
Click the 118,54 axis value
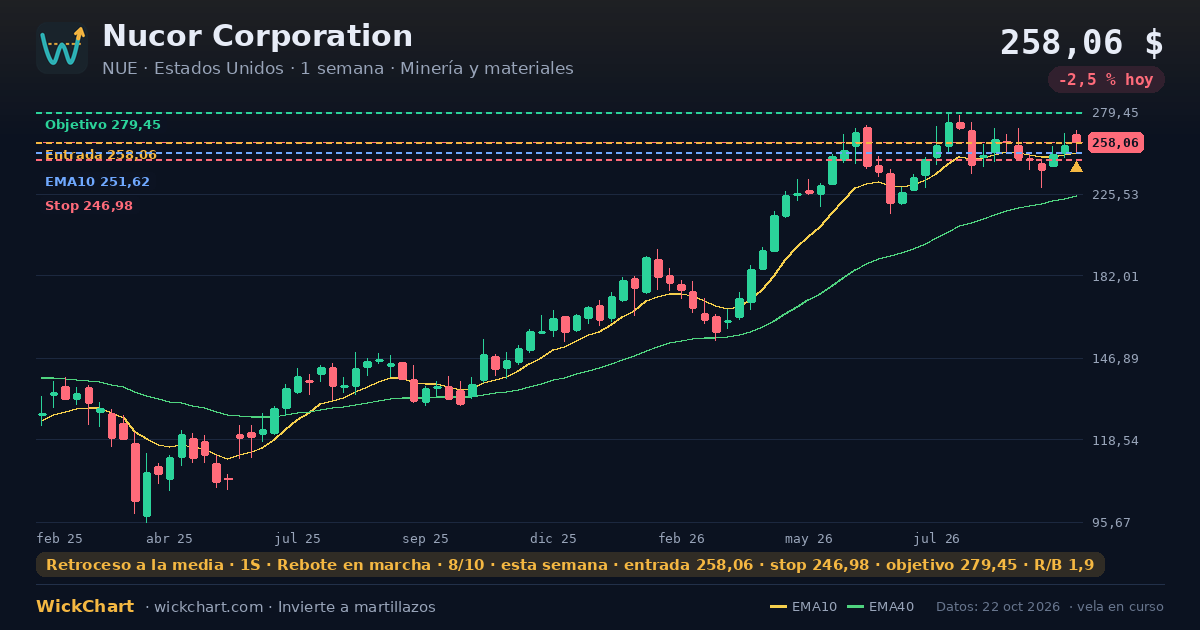pos(1115,441)
